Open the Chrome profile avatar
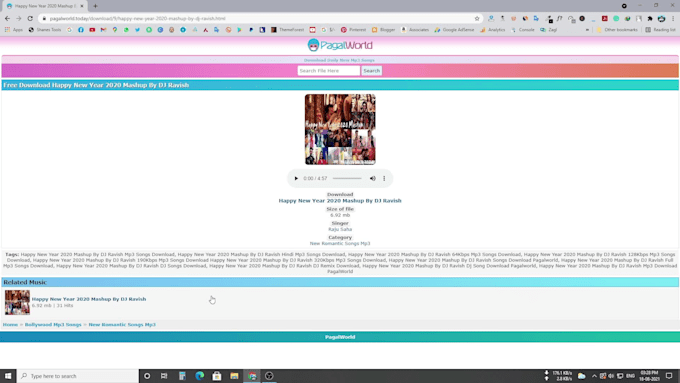680x383 pixels. click(661, 19)
